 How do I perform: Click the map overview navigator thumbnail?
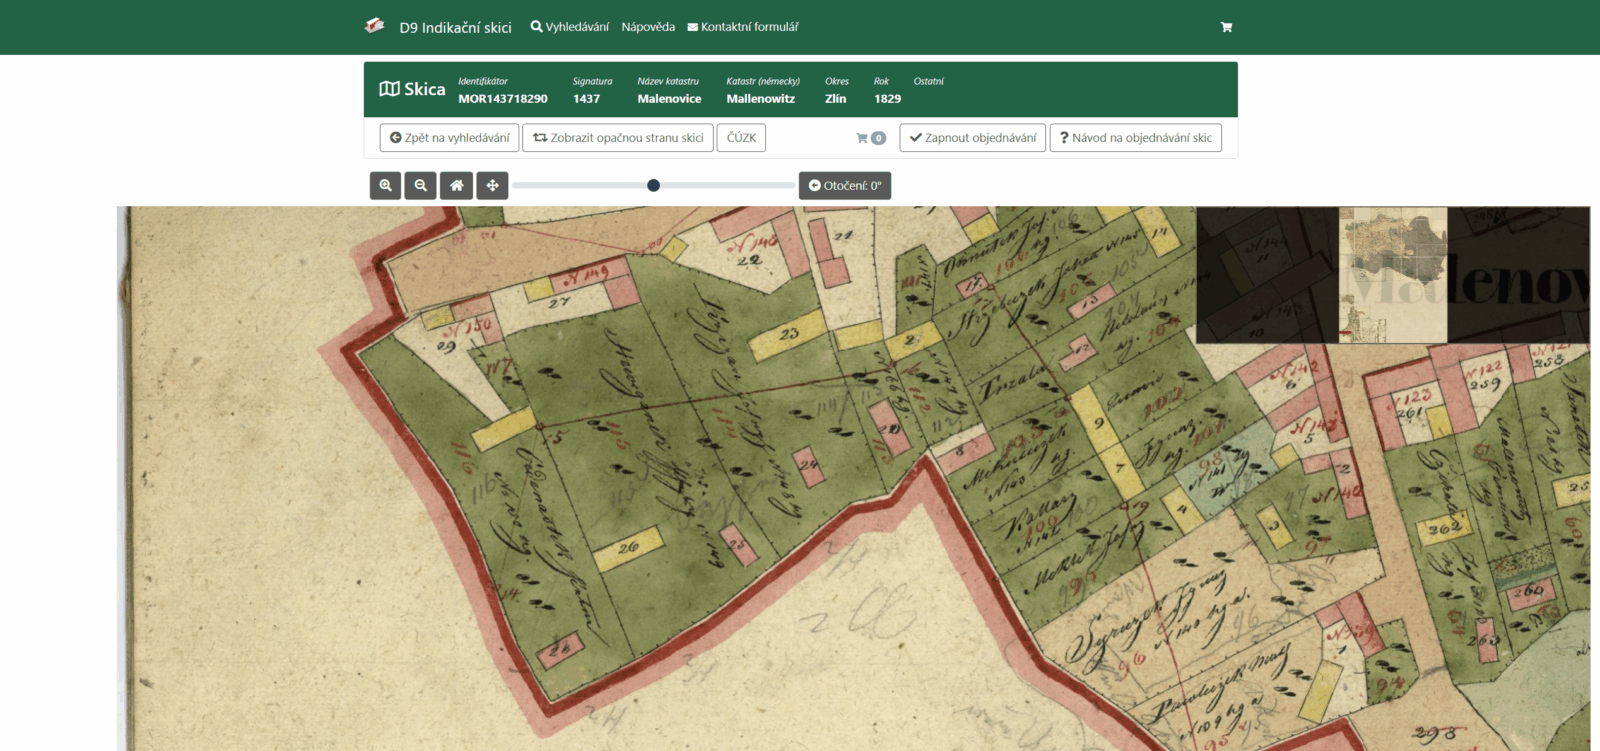(1392, 275)
